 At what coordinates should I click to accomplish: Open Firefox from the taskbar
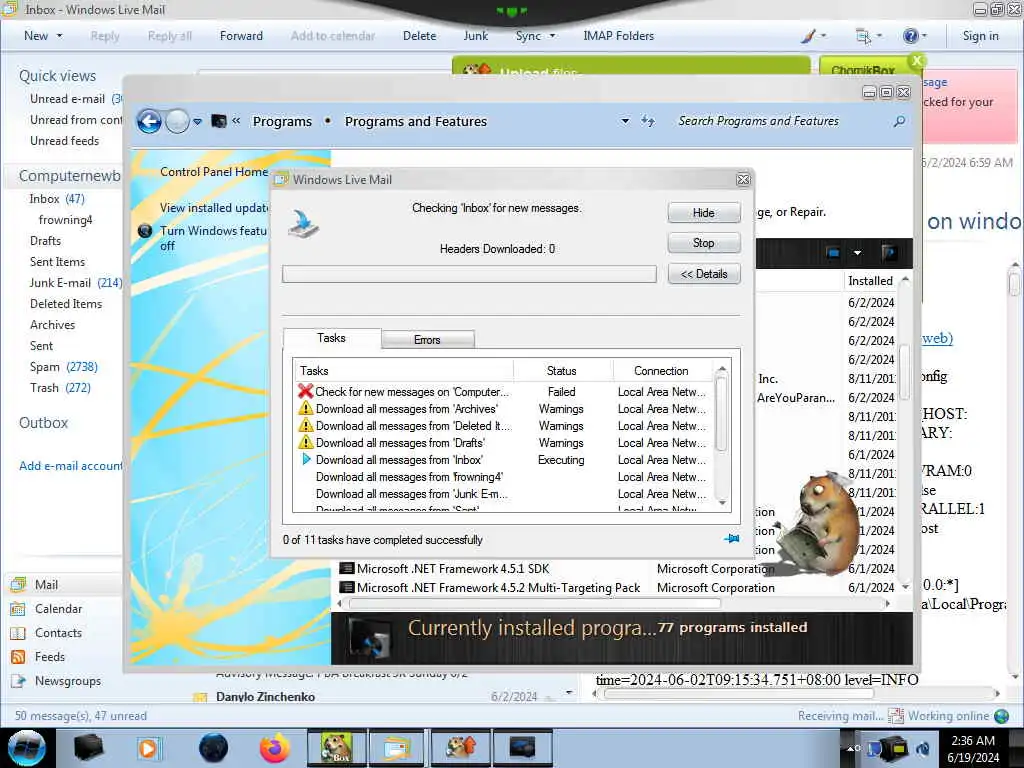tap(274, 748)
